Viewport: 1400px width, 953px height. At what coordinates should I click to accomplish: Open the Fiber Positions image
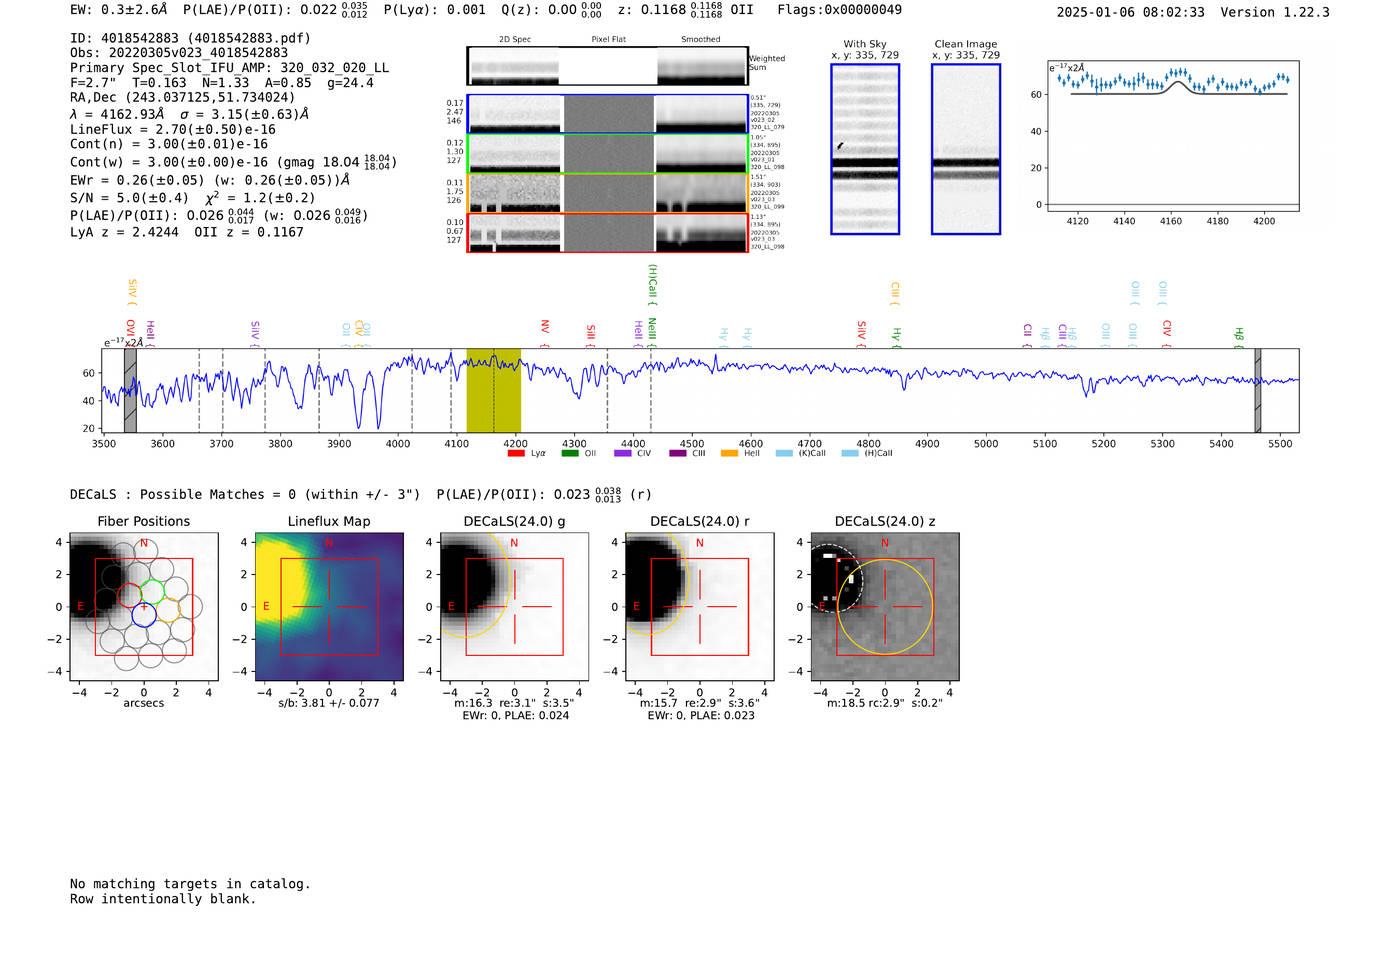tap(144, 607)
